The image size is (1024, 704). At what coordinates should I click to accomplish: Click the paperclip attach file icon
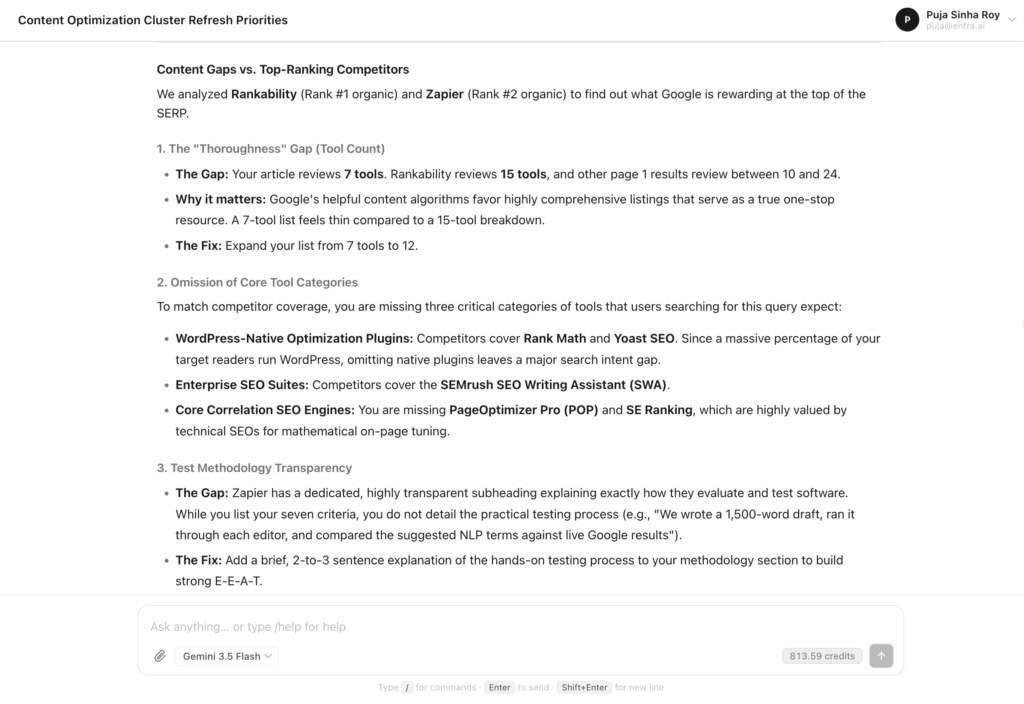click(160, 656)
